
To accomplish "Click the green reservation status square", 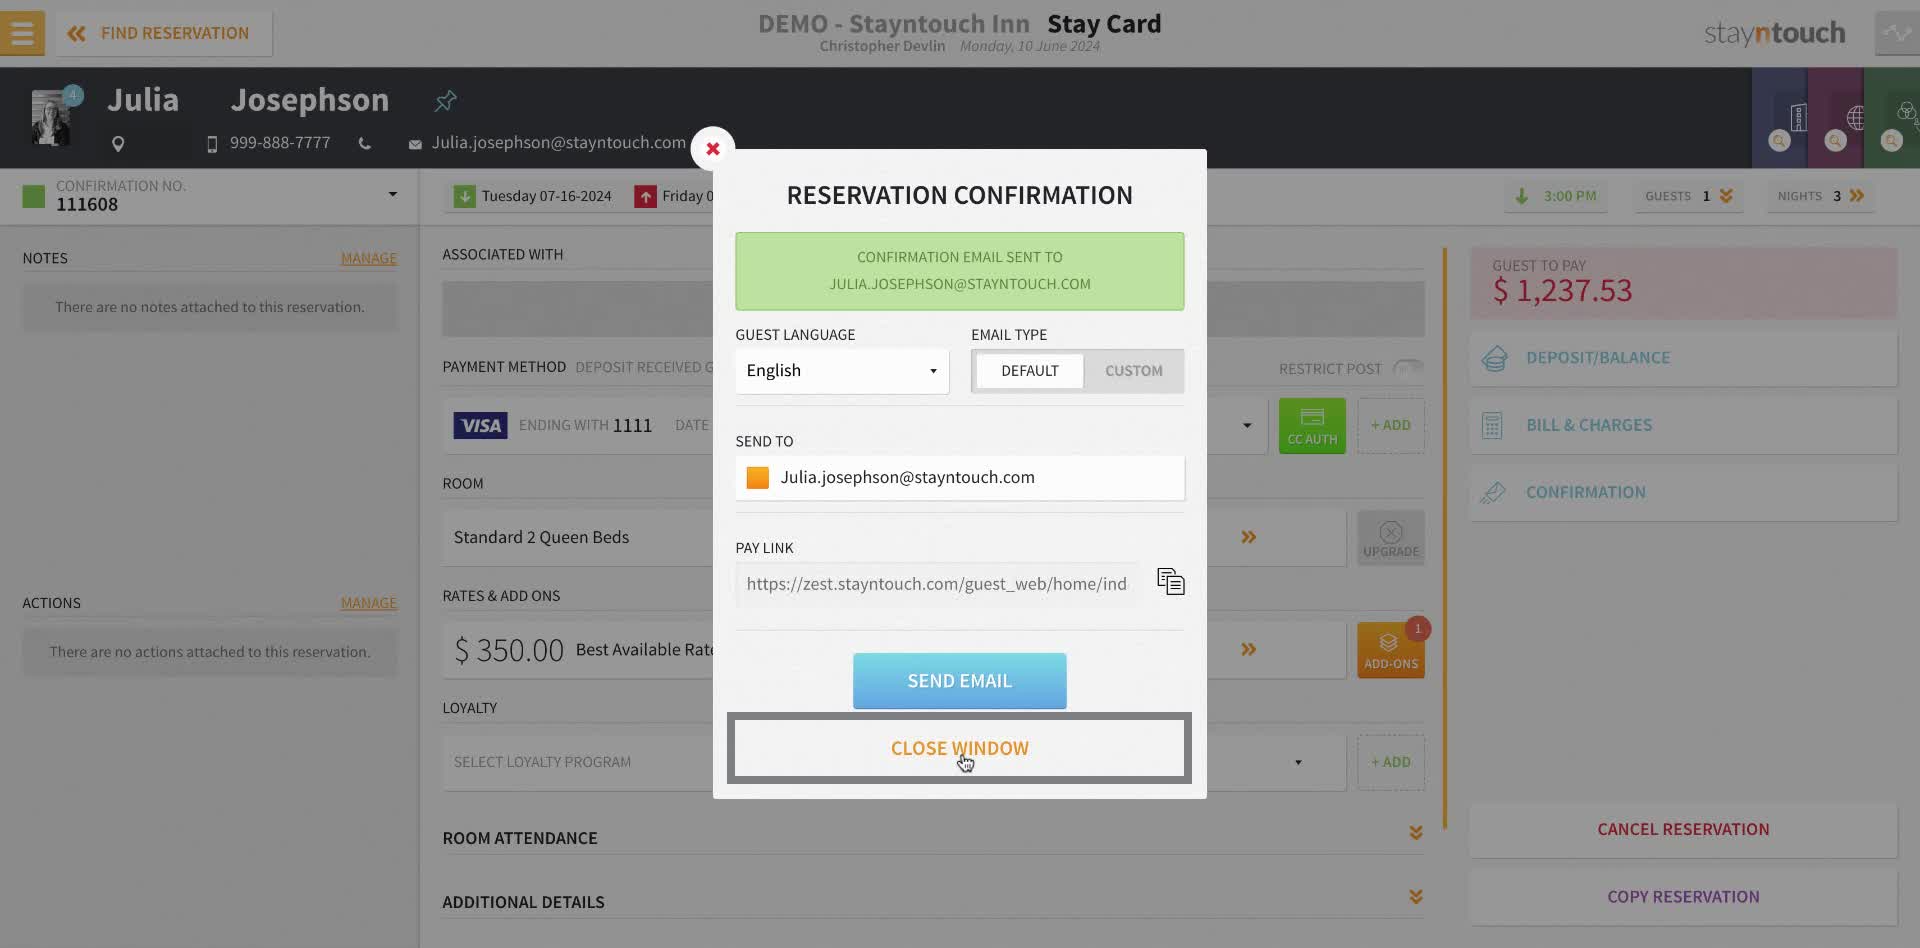I will [34, 196].
